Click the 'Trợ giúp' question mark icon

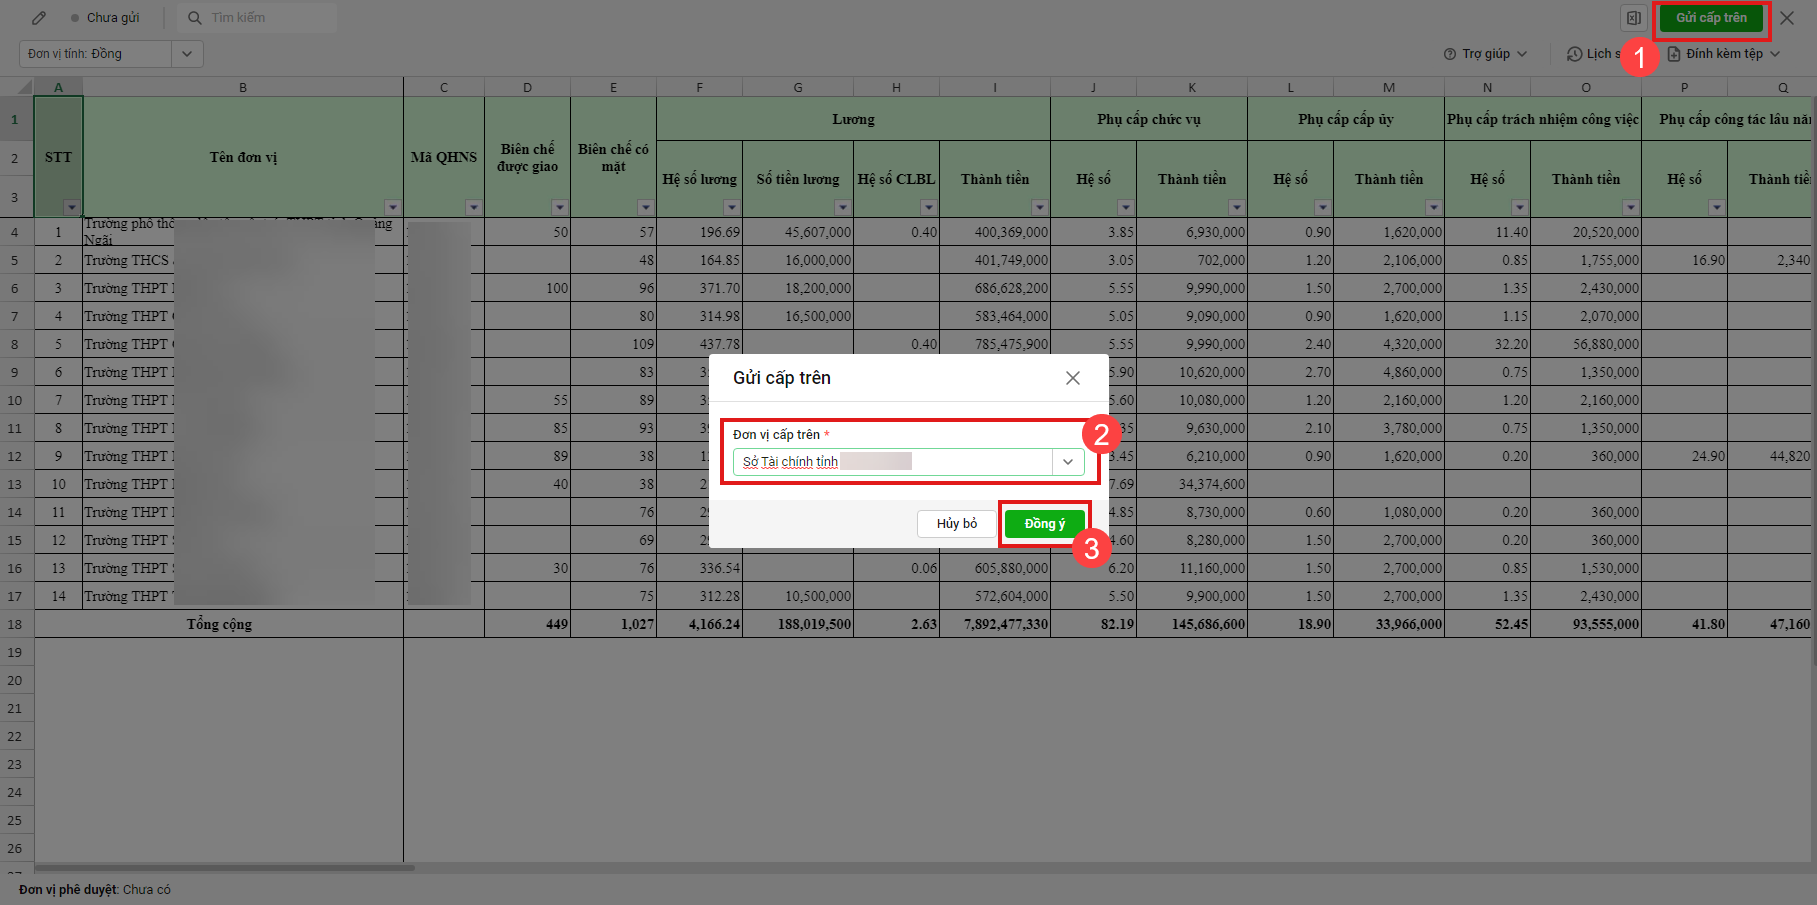[1450, 54]
